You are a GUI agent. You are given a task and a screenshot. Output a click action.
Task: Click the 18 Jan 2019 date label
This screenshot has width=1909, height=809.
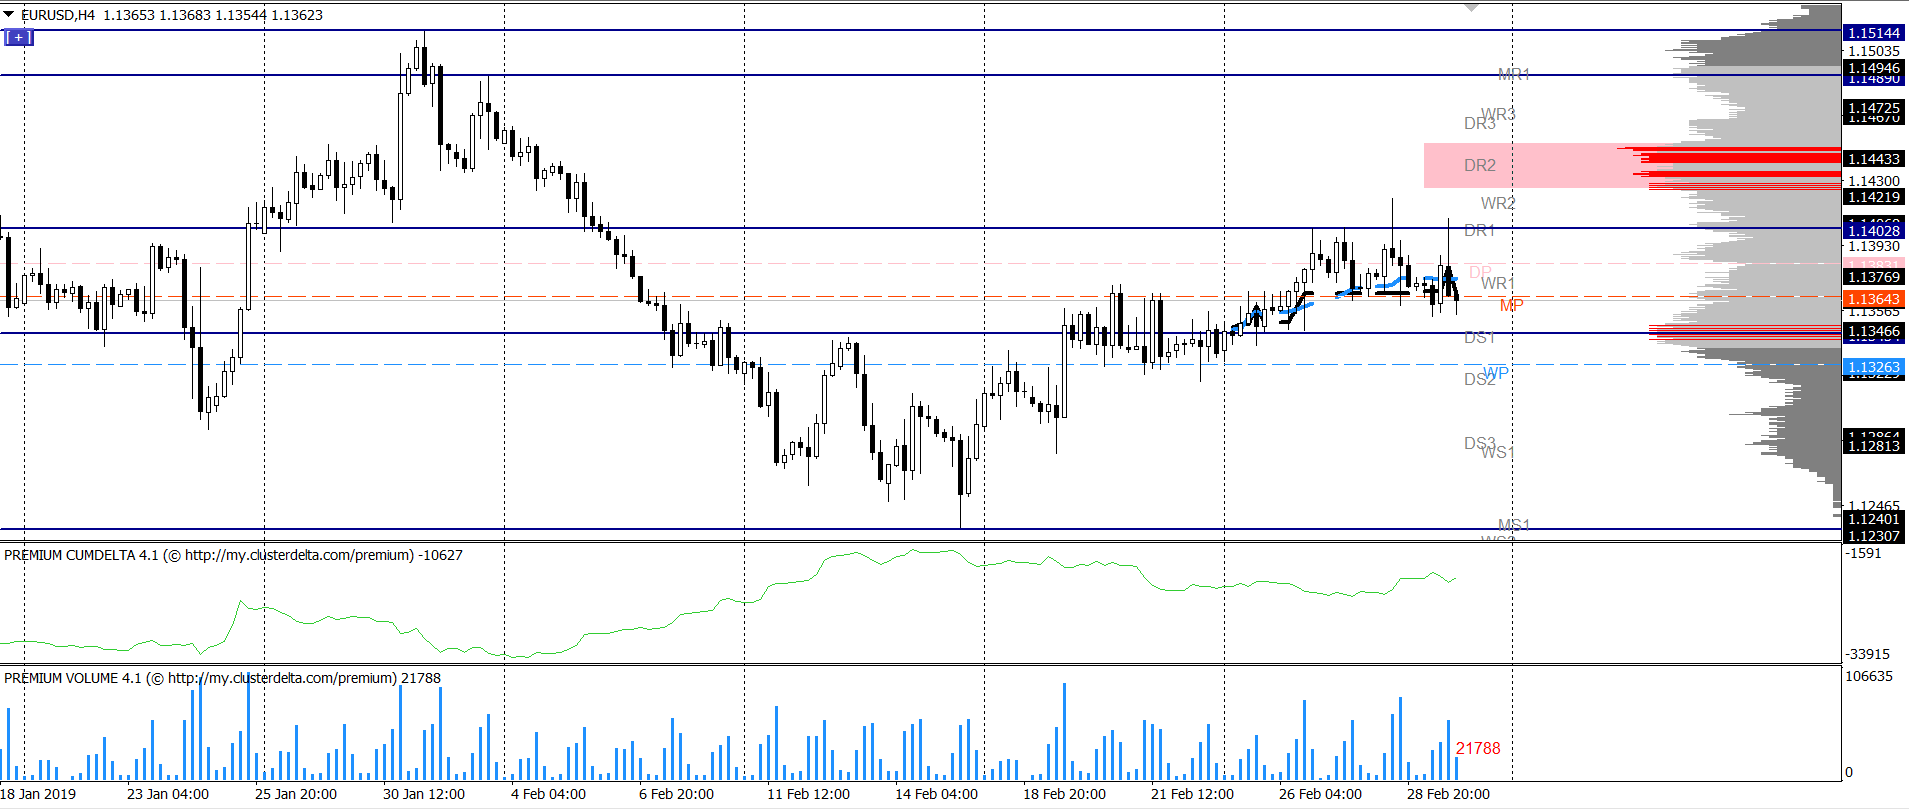click(38, 794)
